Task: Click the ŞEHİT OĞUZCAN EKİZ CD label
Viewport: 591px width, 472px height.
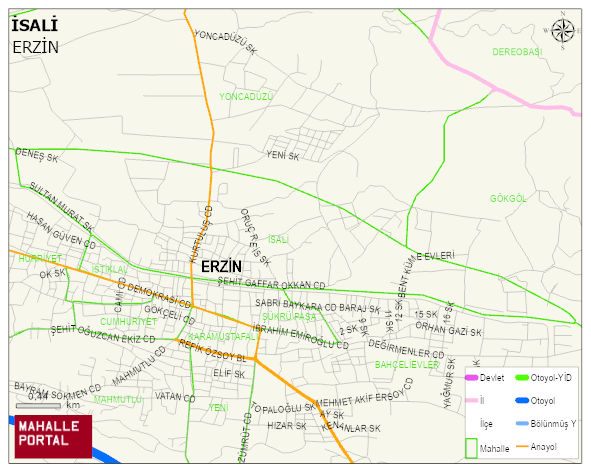Action: click(x=103, y=334)
